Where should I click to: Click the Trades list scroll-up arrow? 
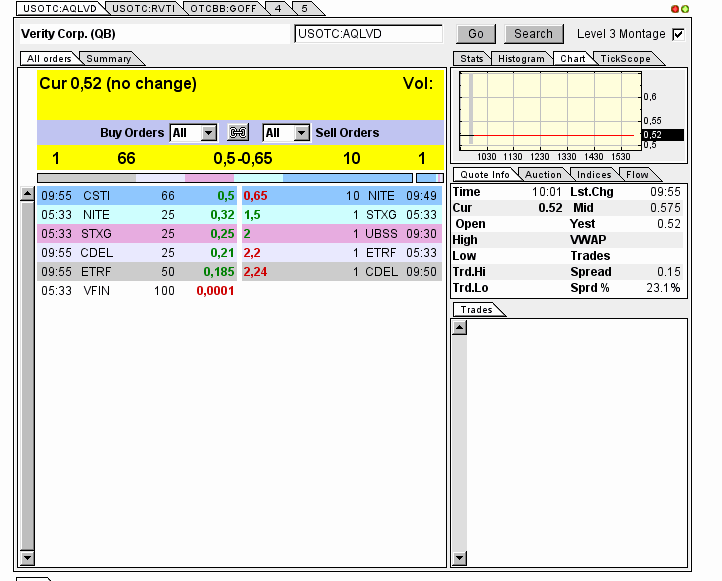tap(459, 327)
